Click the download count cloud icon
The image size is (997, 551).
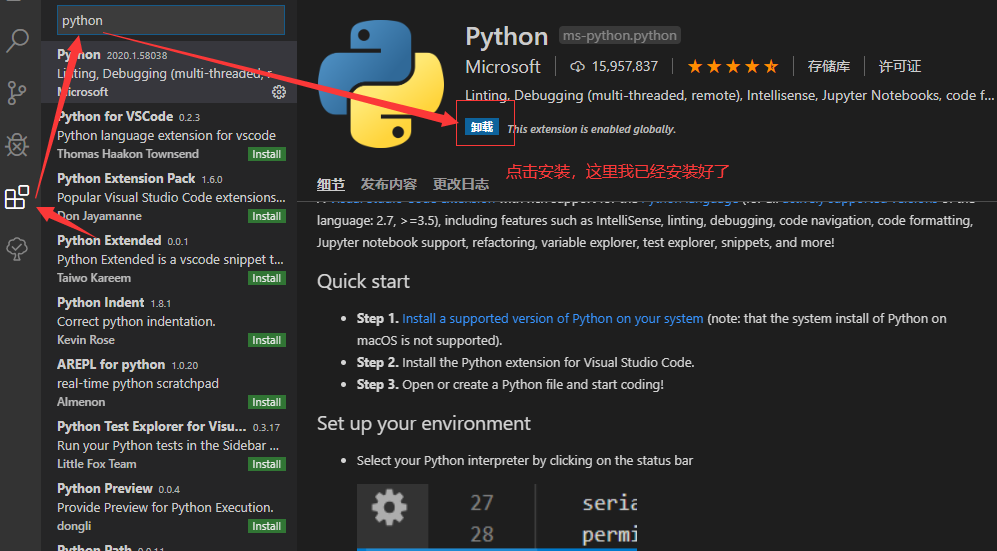click(x=577, y=67)
